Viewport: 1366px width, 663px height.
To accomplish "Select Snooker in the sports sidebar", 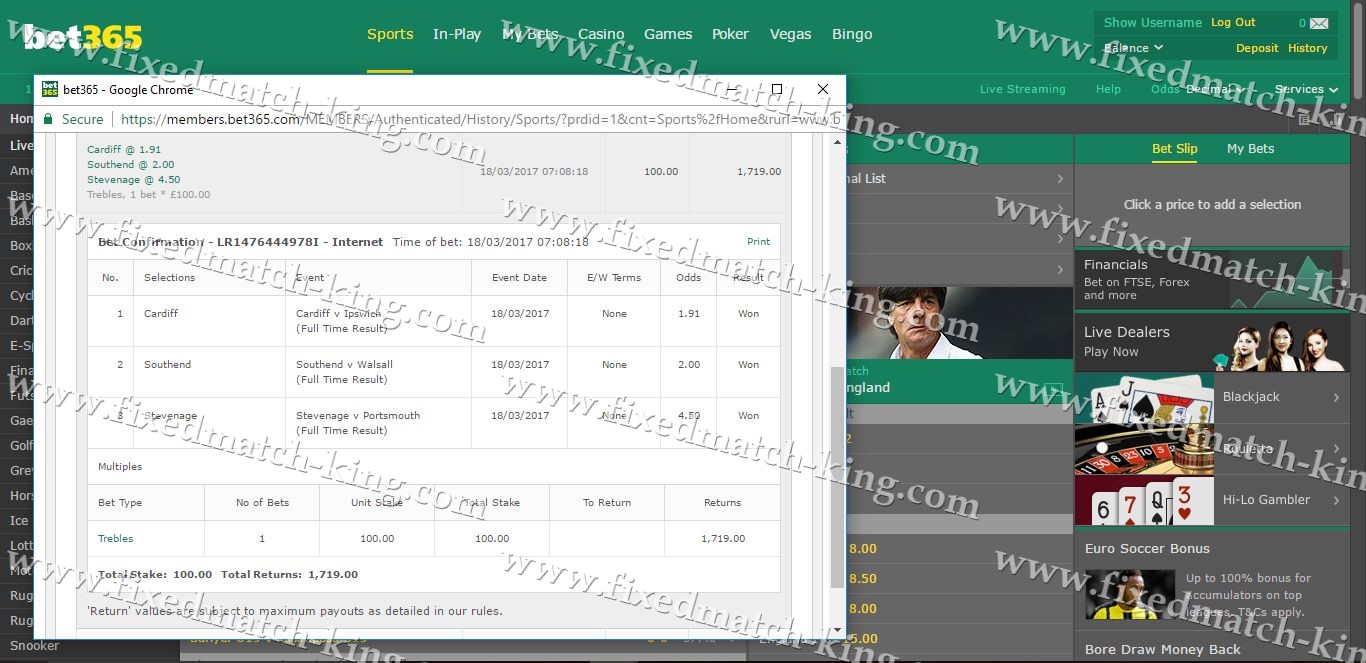I will click(x=34, y=646).
